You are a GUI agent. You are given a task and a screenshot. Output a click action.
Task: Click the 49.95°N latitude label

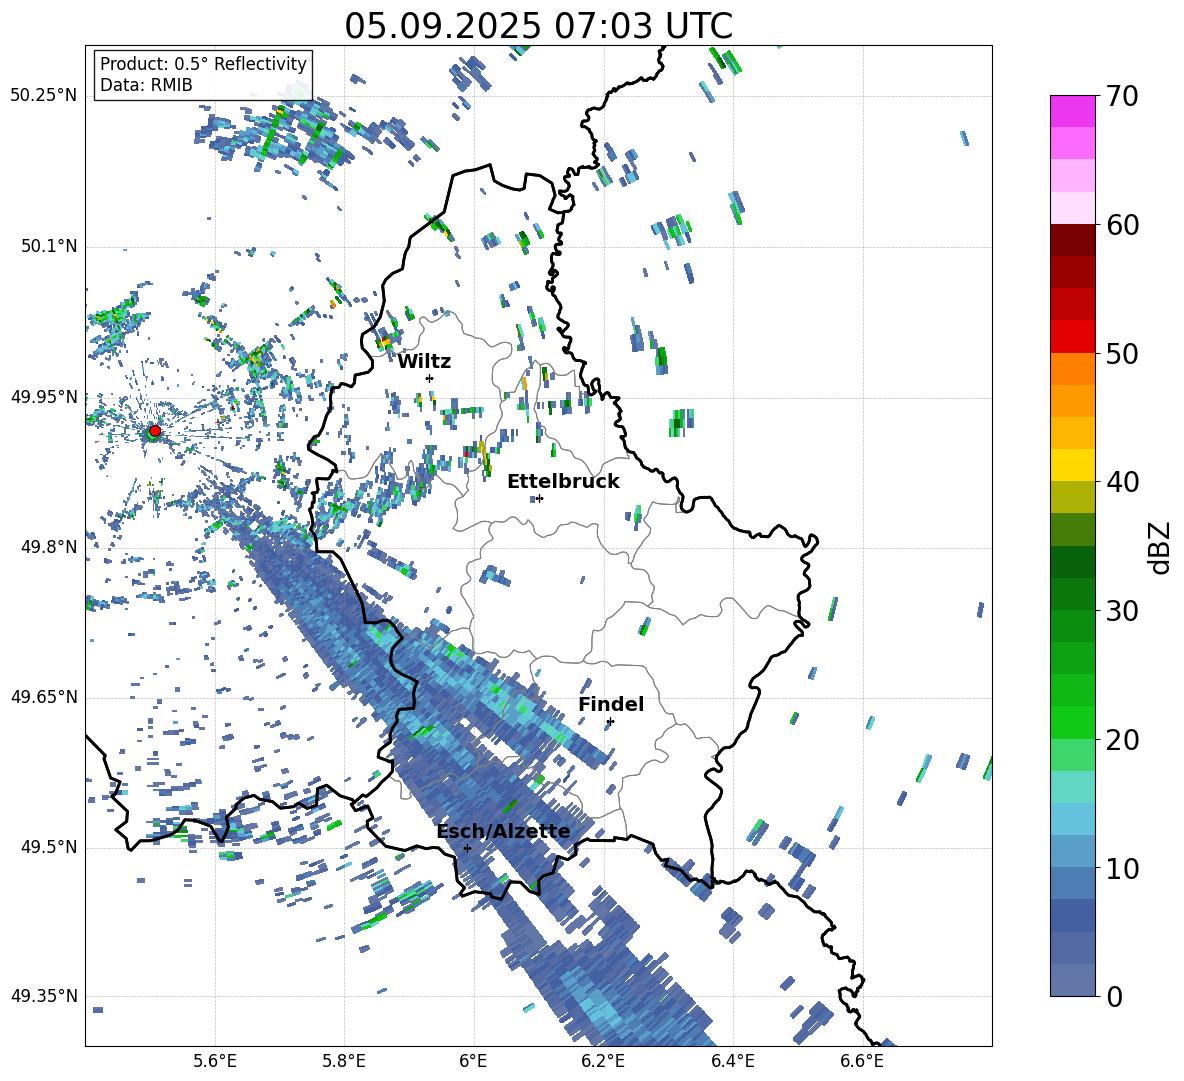(x=44, y=396)
